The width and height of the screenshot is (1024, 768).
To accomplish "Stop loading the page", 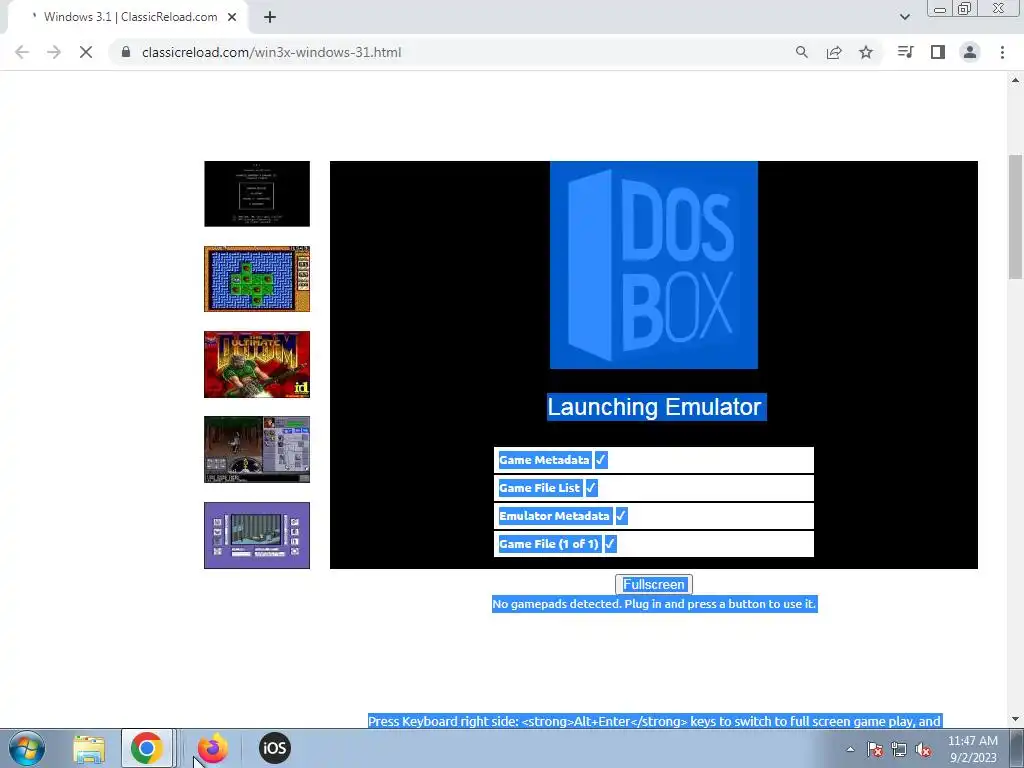I will click(x=86, y=52).
